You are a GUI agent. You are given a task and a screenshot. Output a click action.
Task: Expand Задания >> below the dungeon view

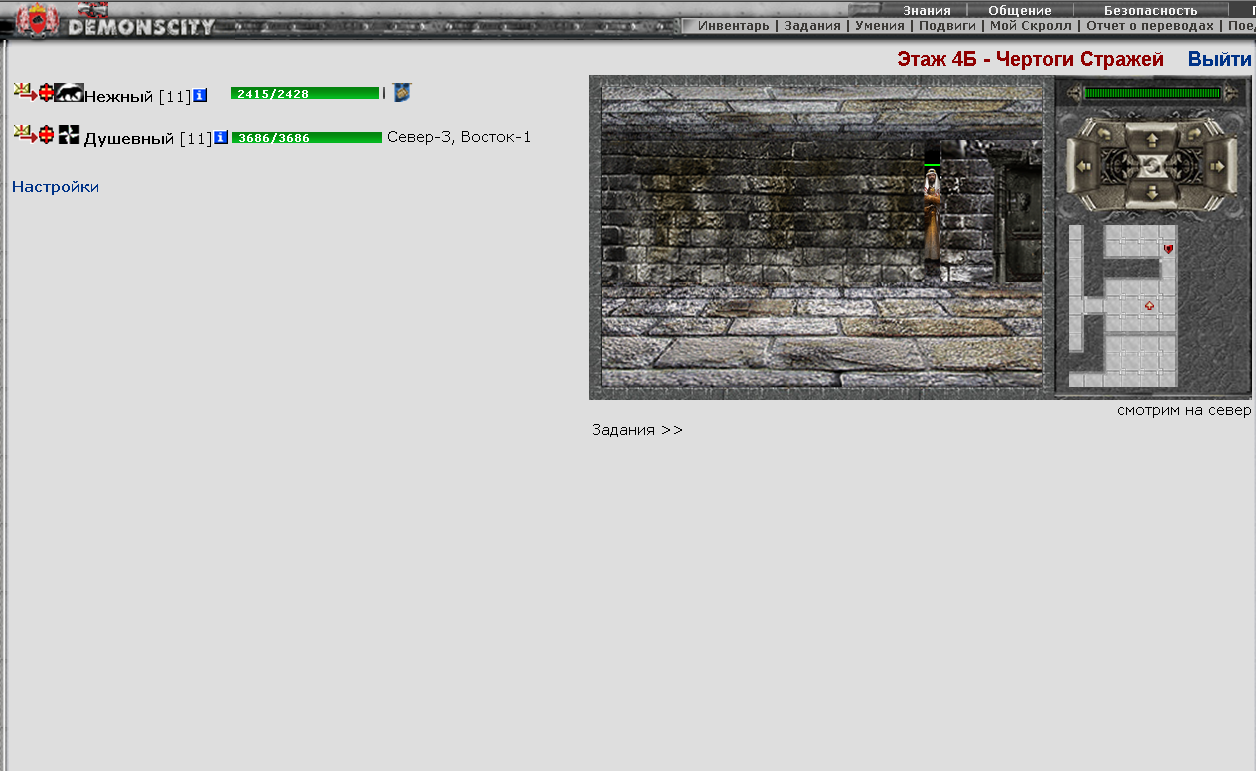click(638, 430)
